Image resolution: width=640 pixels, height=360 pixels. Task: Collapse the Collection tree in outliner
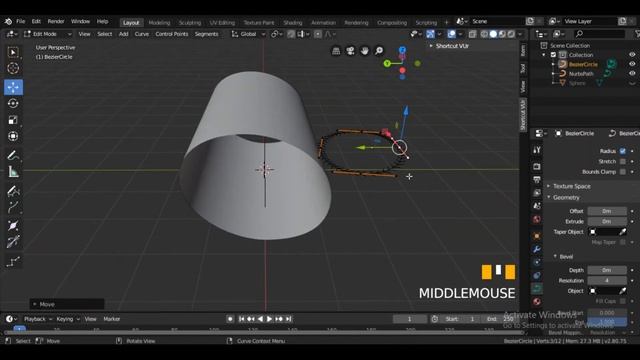pos(544,55)
